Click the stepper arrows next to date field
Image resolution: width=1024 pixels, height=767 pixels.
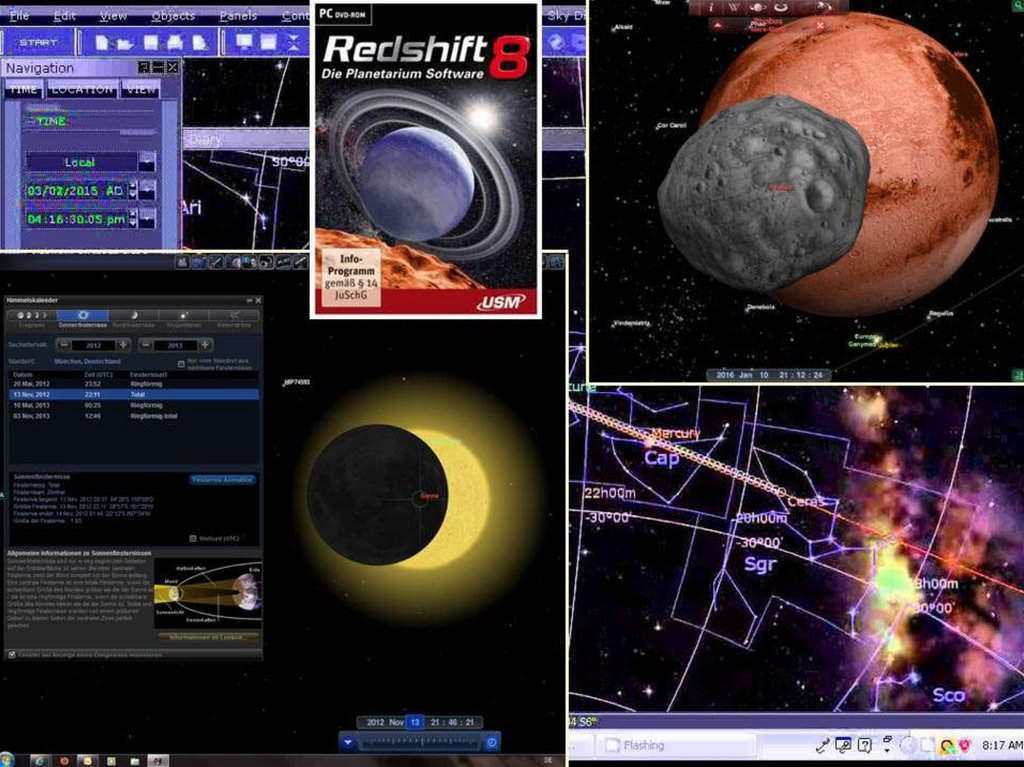click(133, 190)
